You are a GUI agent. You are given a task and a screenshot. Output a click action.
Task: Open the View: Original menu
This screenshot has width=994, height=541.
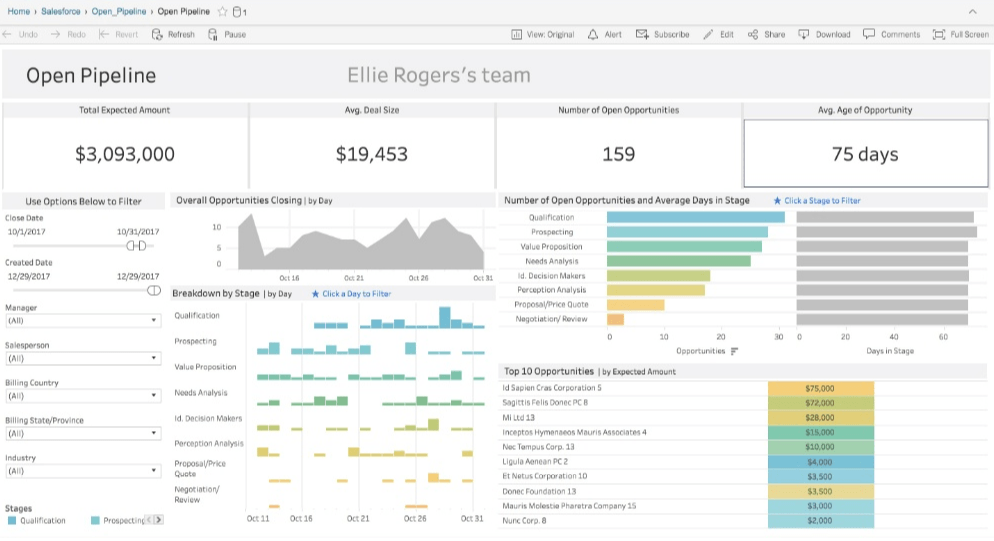click(543, 34)
